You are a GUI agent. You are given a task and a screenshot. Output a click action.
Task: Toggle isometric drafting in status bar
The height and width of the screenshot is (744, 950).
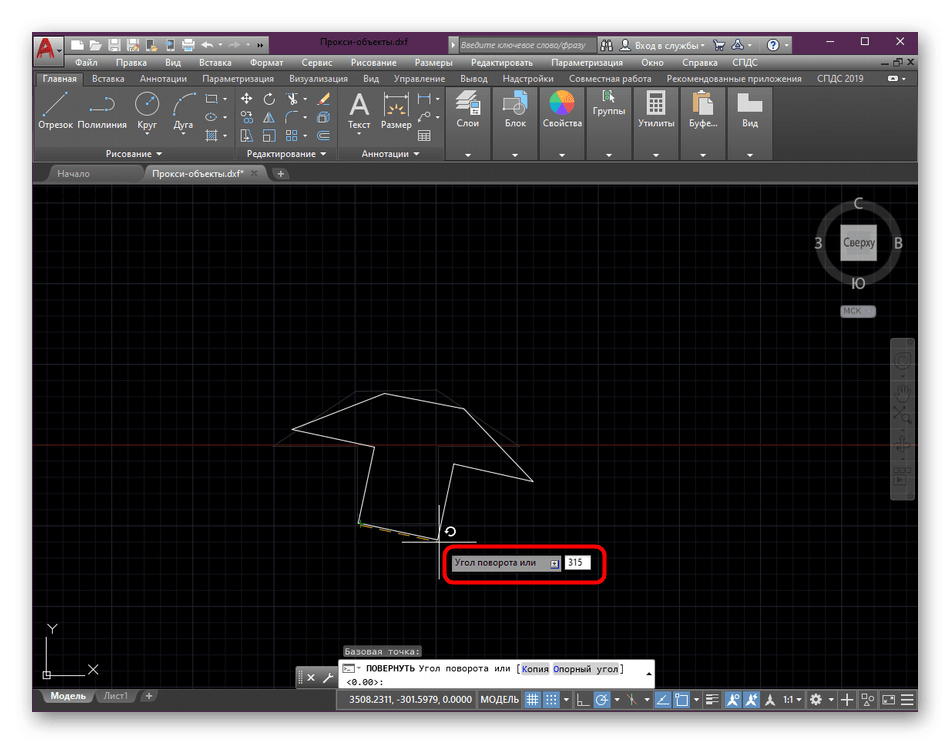631,700
